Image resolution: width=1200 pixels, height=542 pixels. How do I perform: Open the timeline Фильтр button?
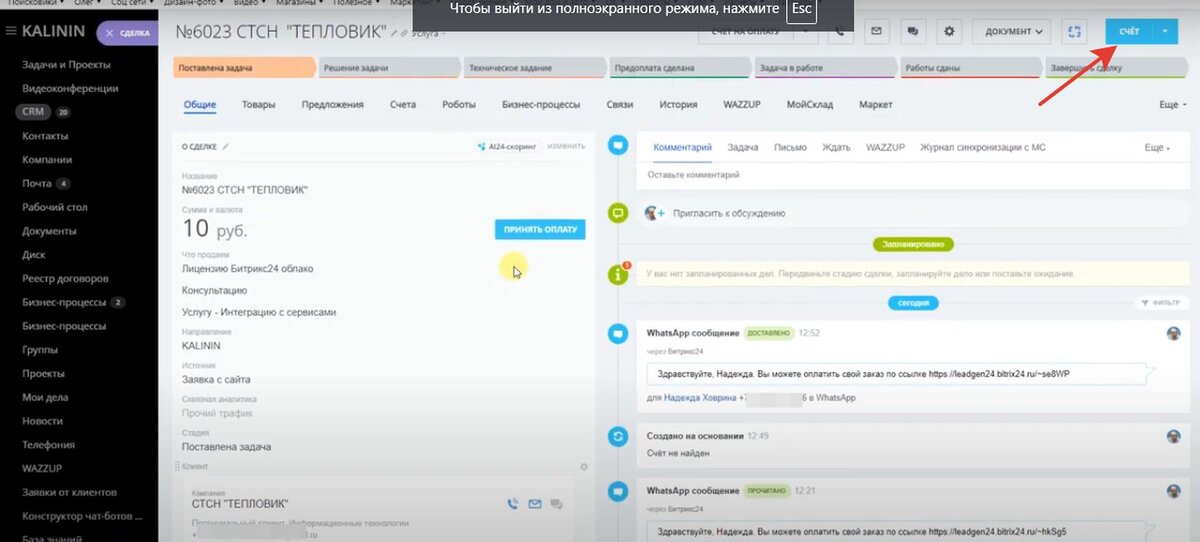coord(1160,302)
